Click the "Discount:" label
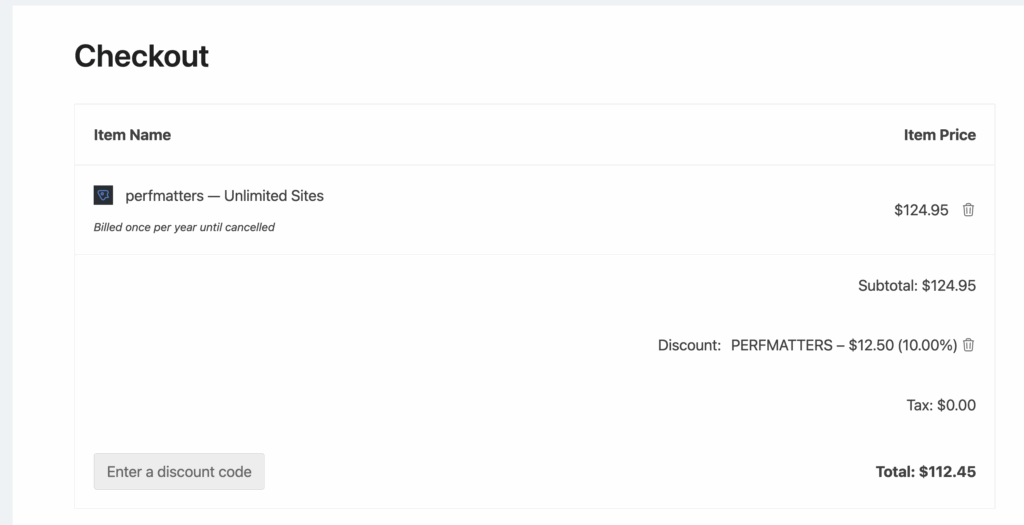Screen dimensions: 1024x525 (689, 345)
